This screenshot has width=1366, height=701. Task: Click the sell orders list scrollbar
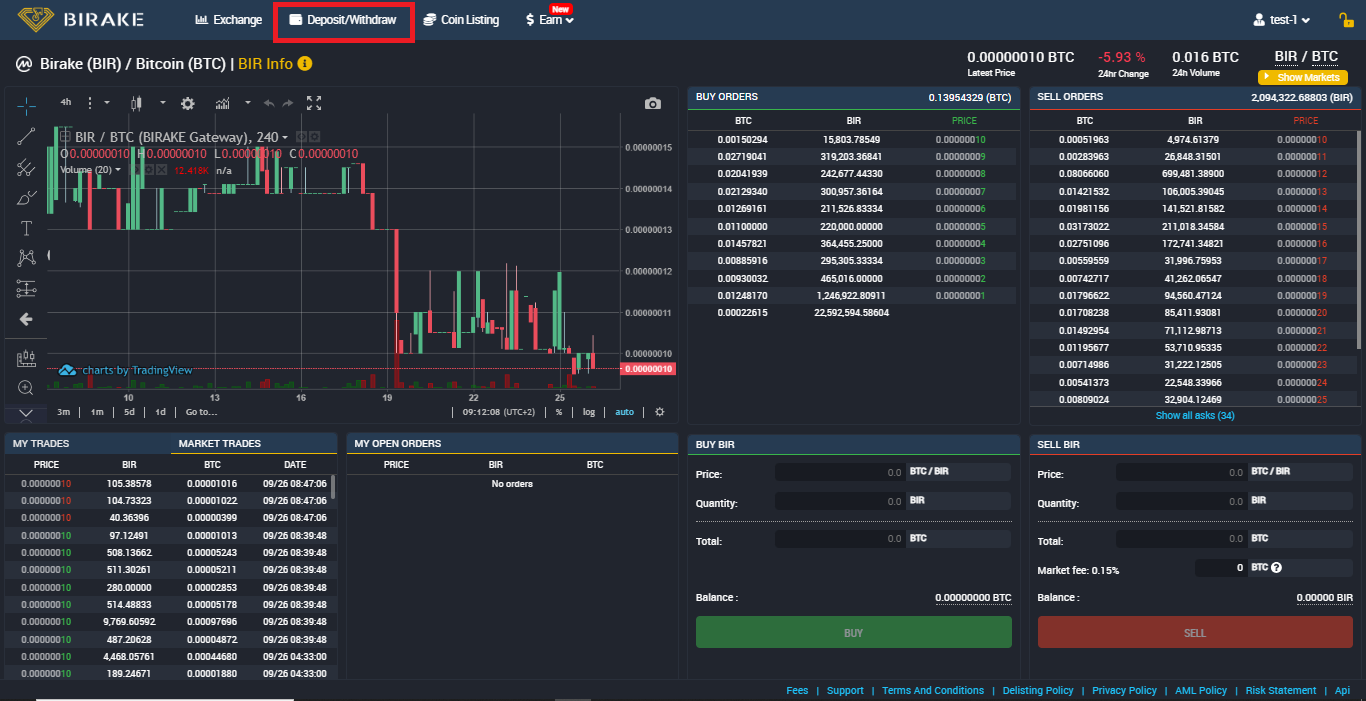1357,240
